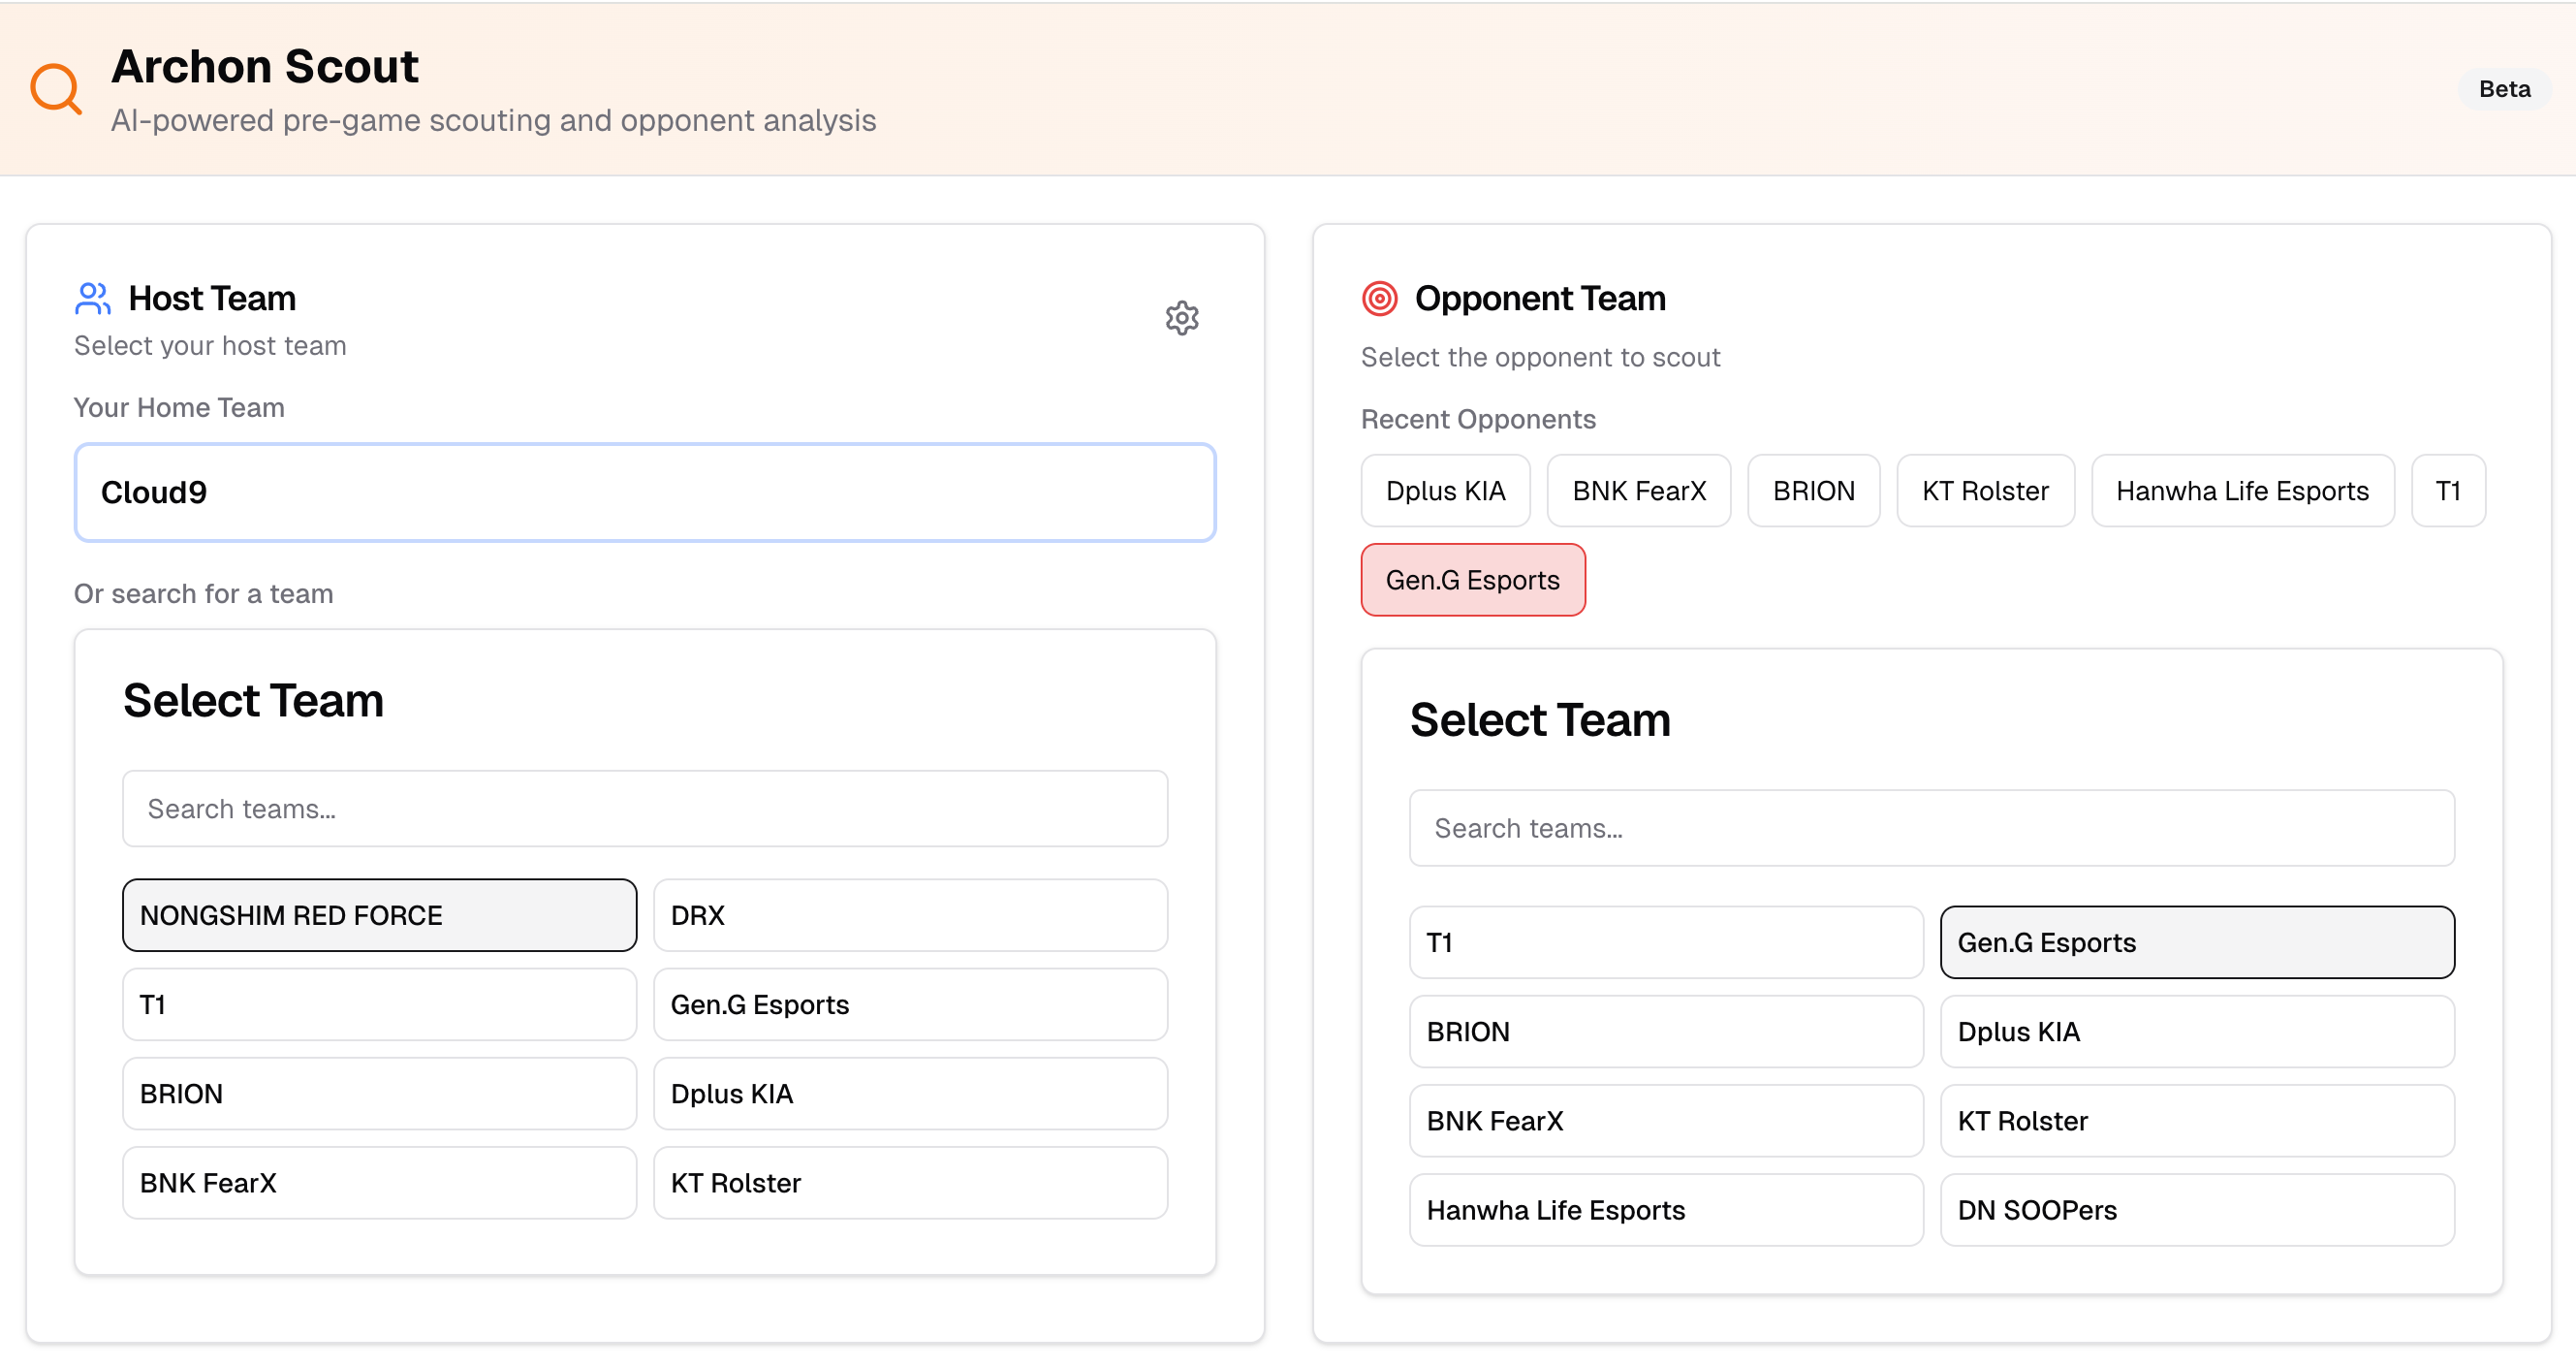The image size is (2576, 1367).
Task: Select NONGSHIM RED FORCE as host team
Action: (x=379, y=915)
